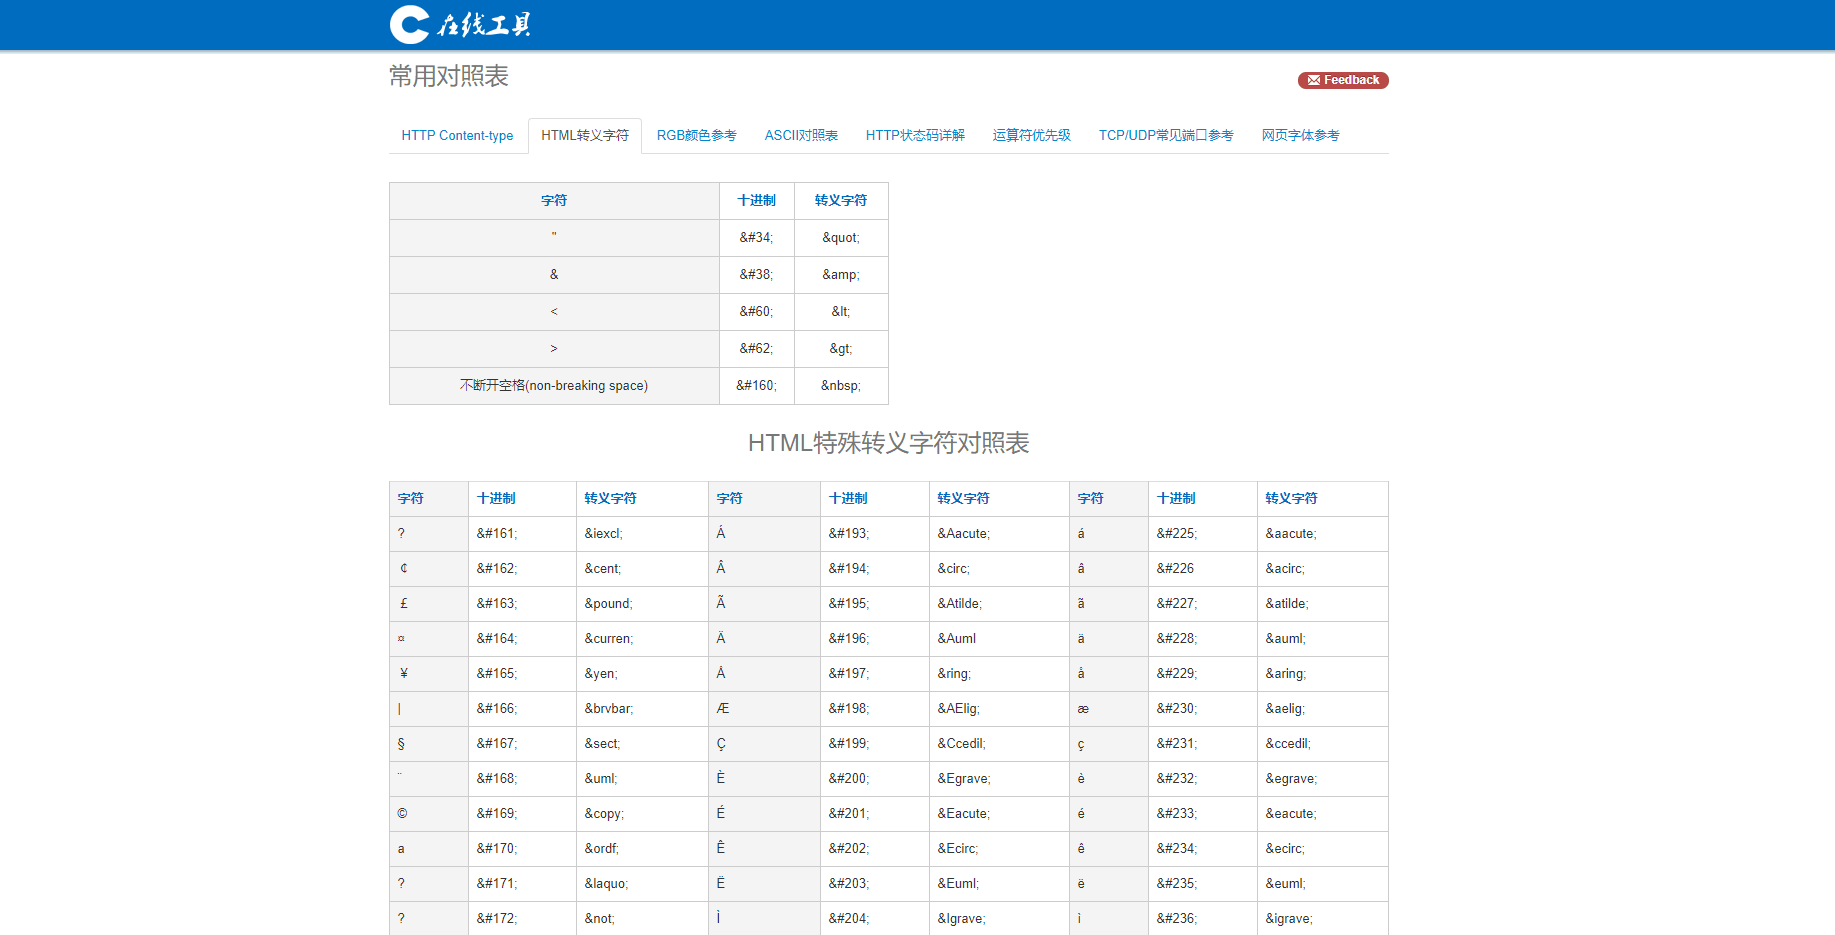Screen dimensions: 1835x935
Task: Open the HTML转义字符 tab
Action: (x=585, y=135)
